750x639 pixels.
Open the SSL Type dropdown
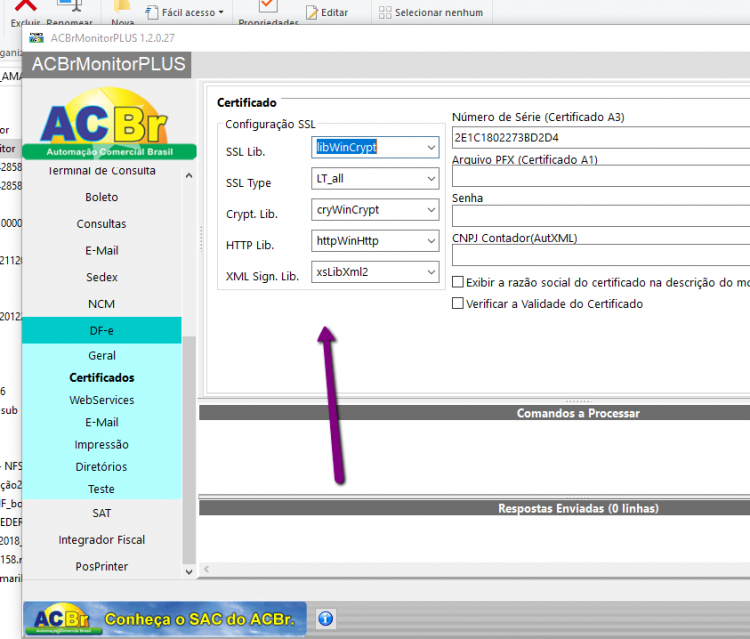click(x=375, y=178)
